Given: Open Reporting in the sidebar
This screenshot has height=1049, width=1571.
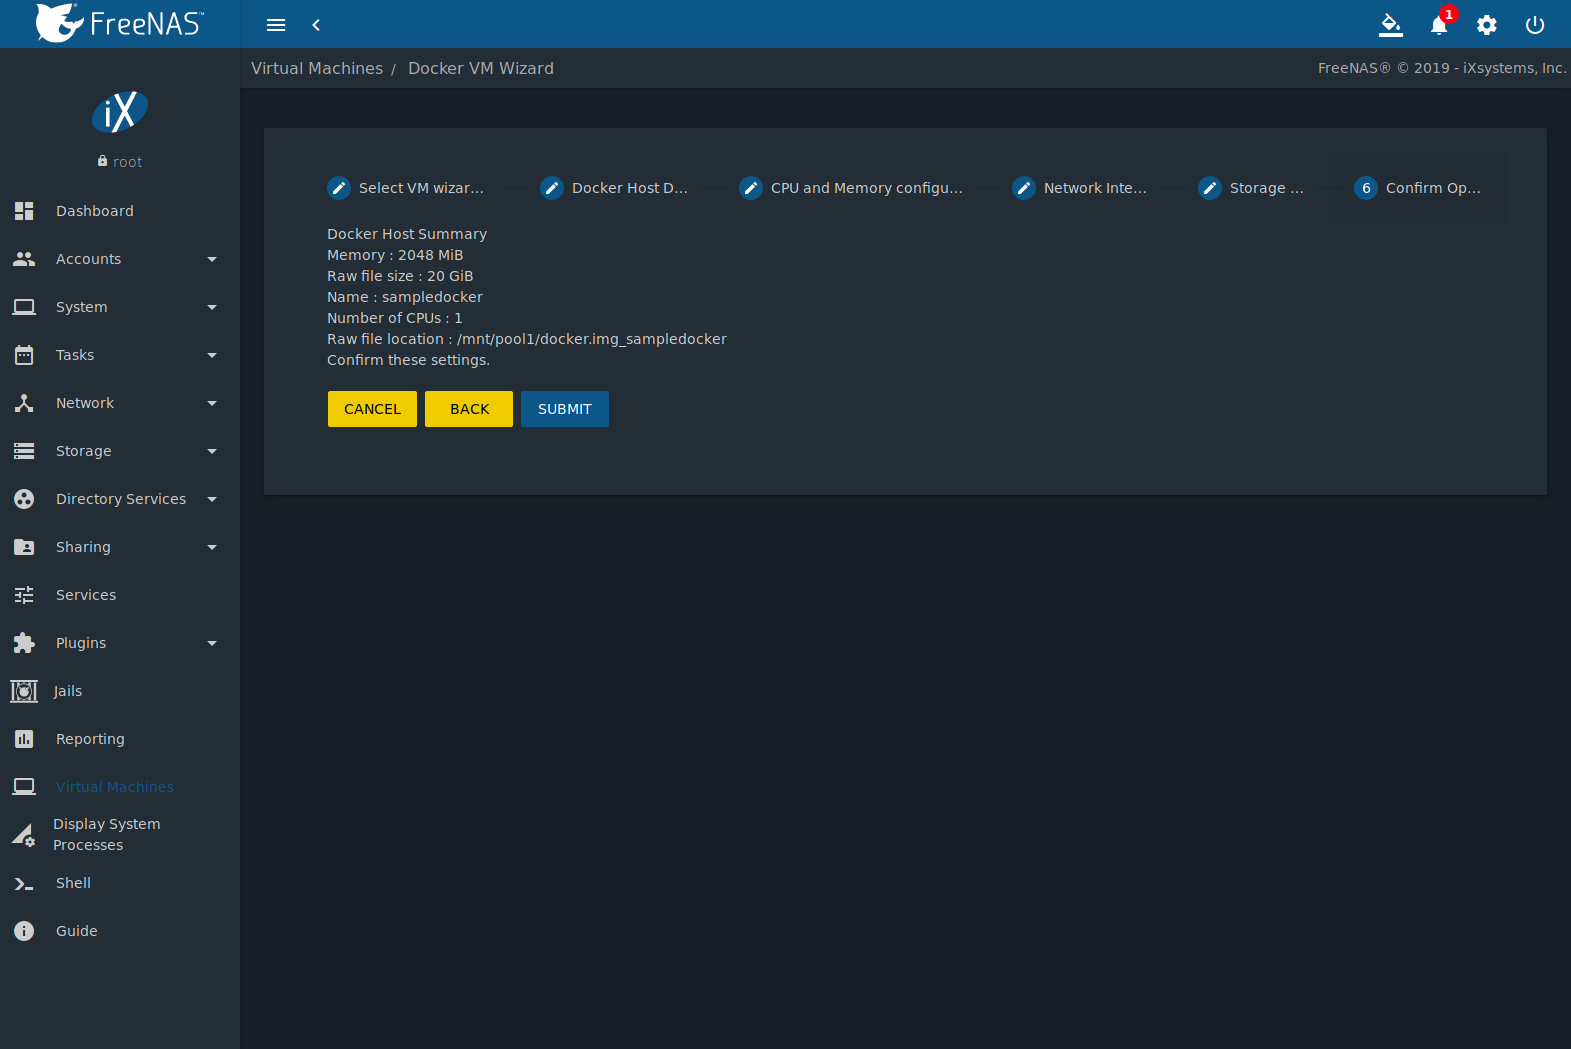Looking at the screenshot, I should click(x=90, y=739).
